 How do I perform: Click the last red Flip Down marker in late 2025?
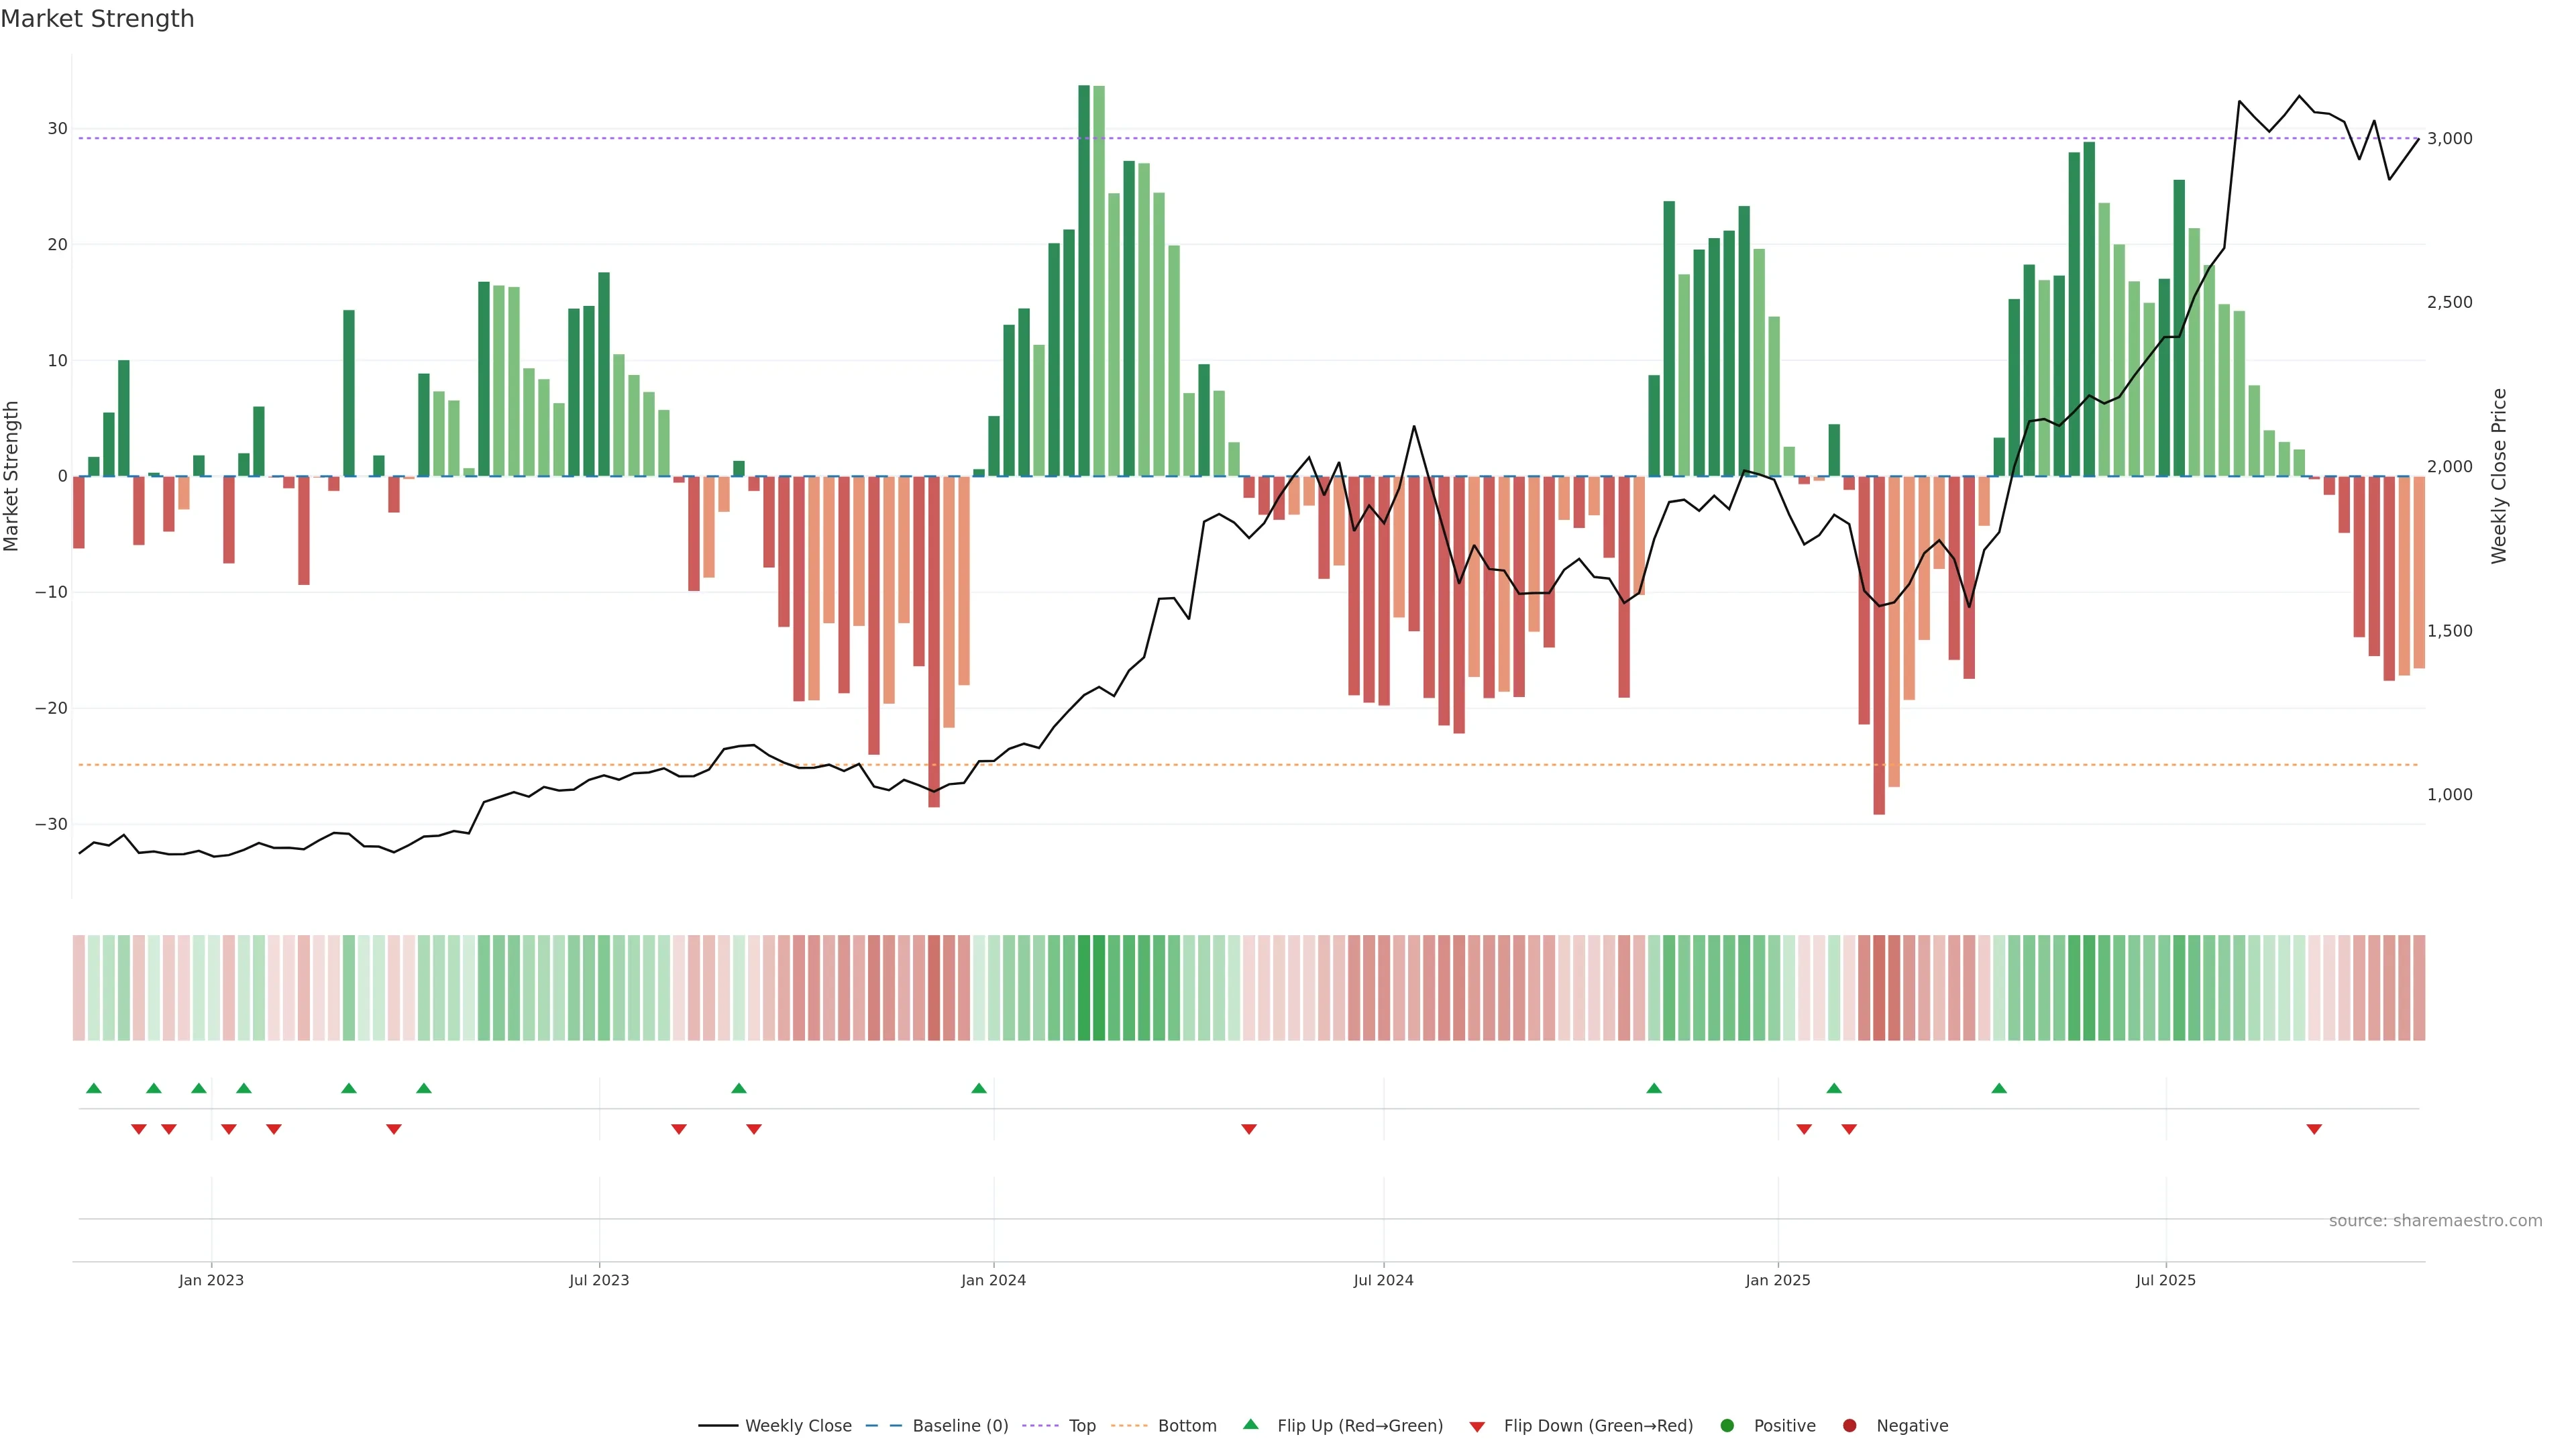tap(2314, 1129)
